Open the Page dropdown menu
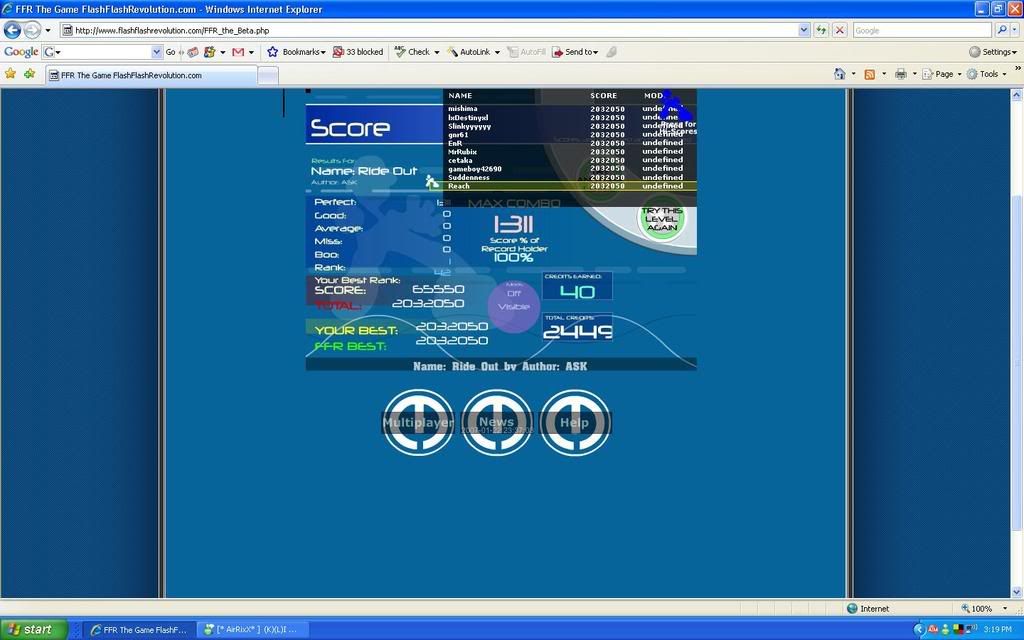Viewport: 1024px width, 640px height. tap(941, 74)
